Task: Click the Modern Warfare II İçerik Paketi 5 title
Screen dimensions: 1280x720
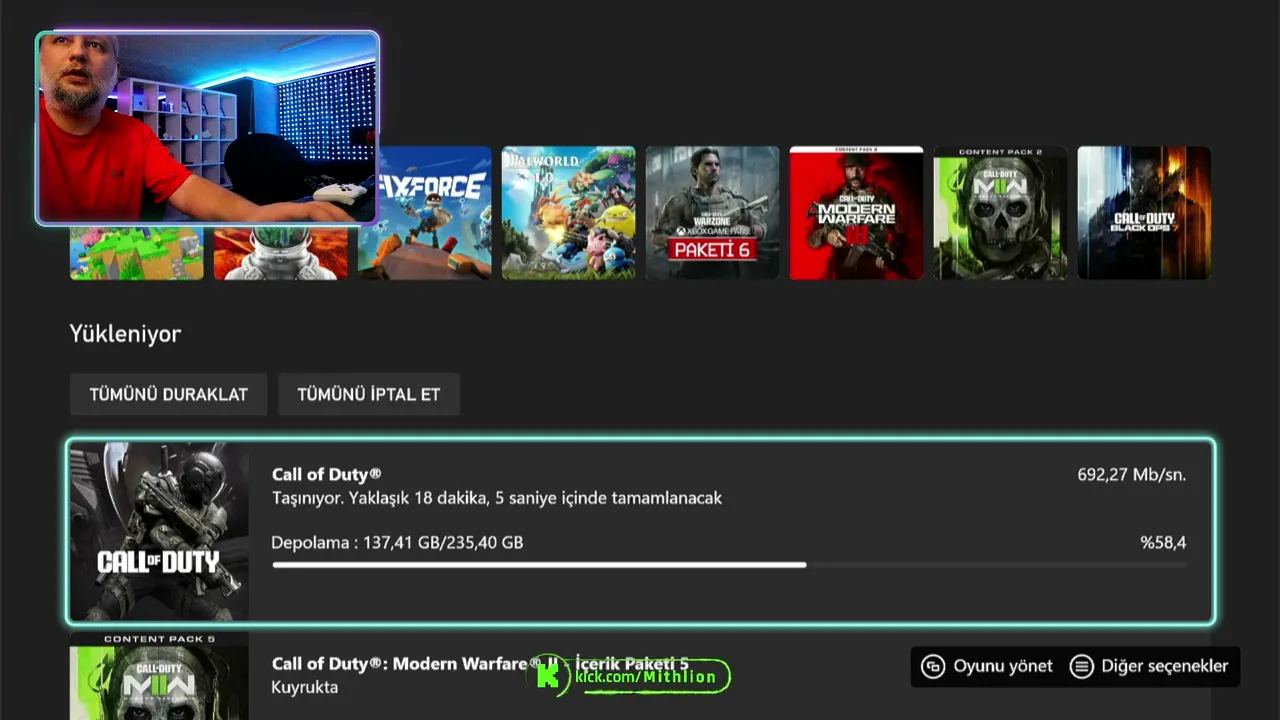Action: [480, 664]
